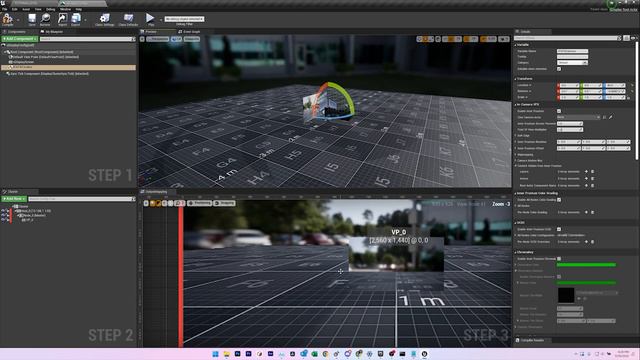Image resolution: width=640 pixels, height=360 pixels.
Task: Click the first orange icon in Output Mapping toolbar
Action: point(153,203)
